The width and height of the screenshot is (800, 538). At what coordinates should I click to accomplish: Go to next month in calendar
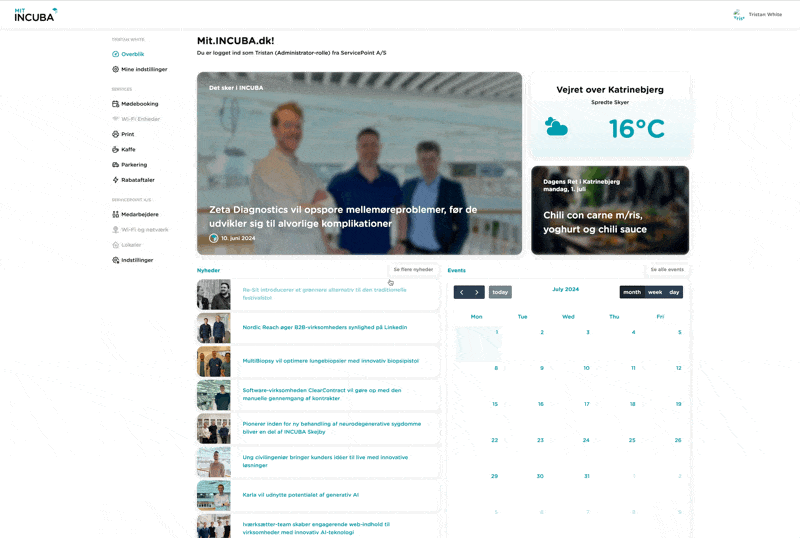(477, 292)
